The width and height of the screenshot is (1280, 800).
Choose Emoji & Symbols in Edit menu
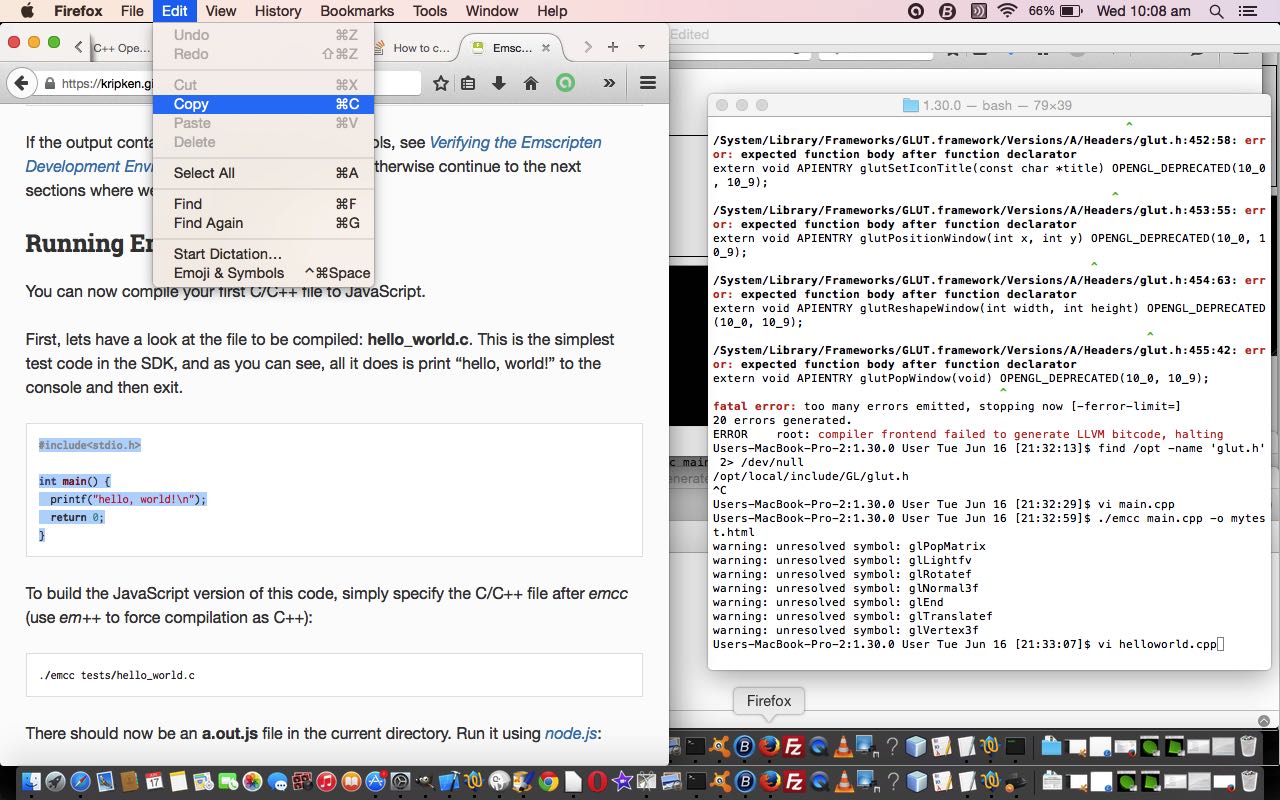click(264, 273)
